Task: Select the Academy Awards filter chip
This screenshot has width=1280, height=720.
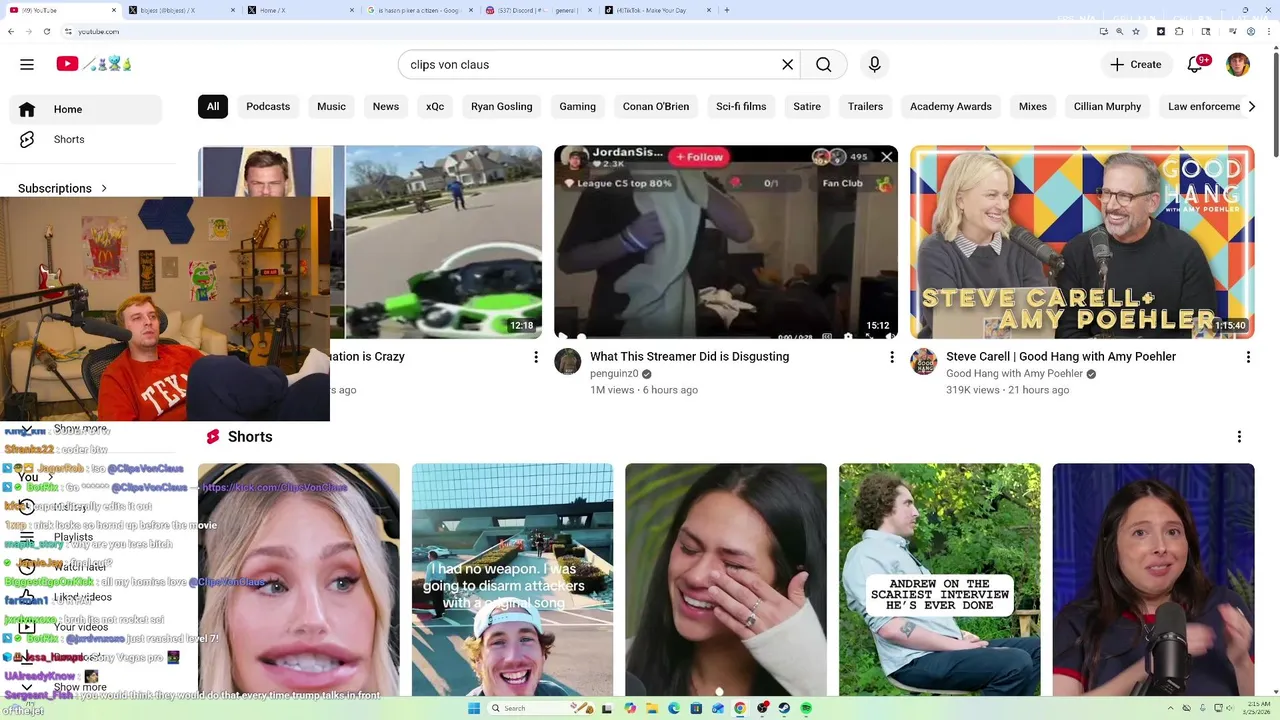Action: (x=951, y=106)
